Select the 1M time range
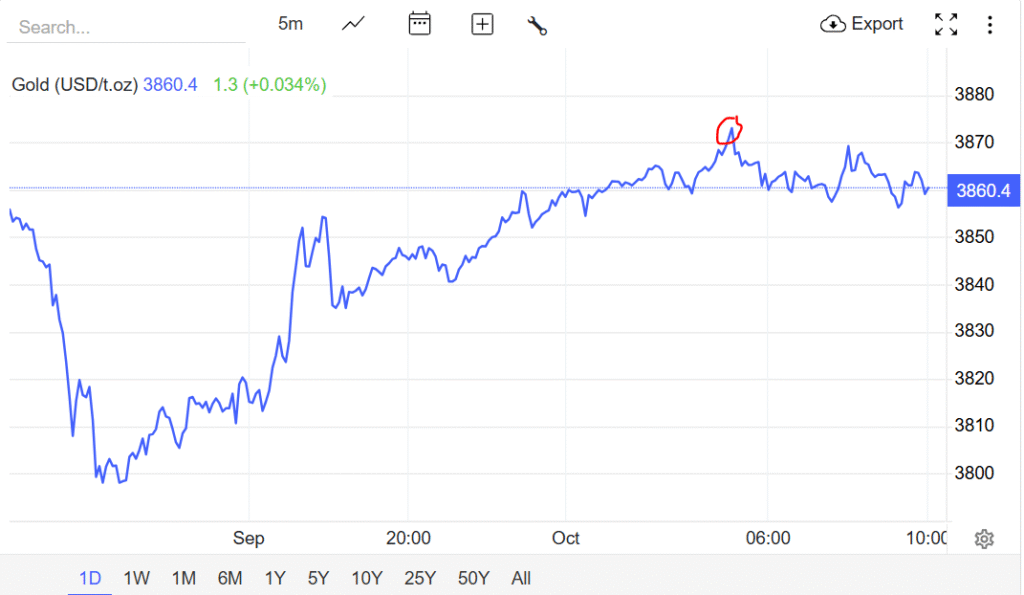Screen dimensions: 1024x595 pyautogui.click(x=183, y=578)
